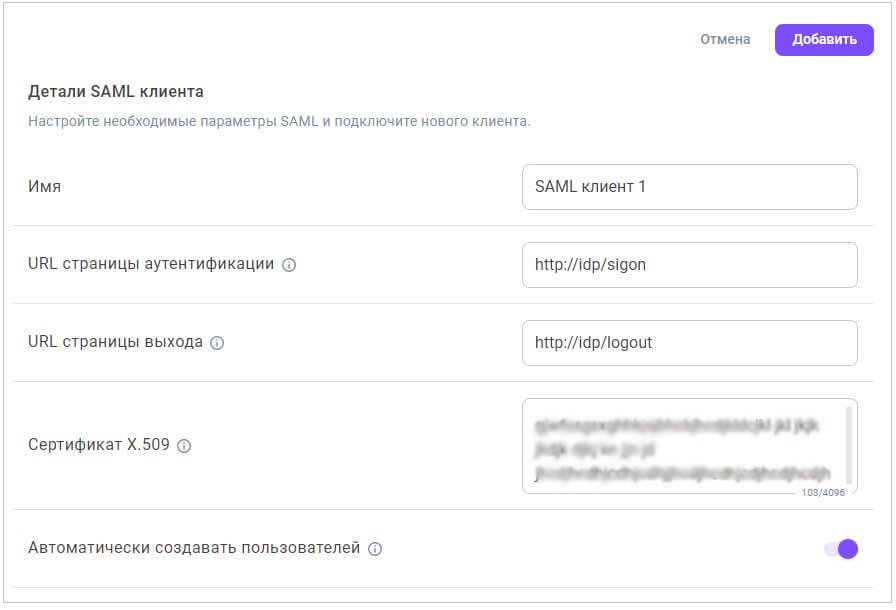This screenshot has width=896, height=610.
Task: Click the Сертификат X.509 label
Action: tap(99, 444)
